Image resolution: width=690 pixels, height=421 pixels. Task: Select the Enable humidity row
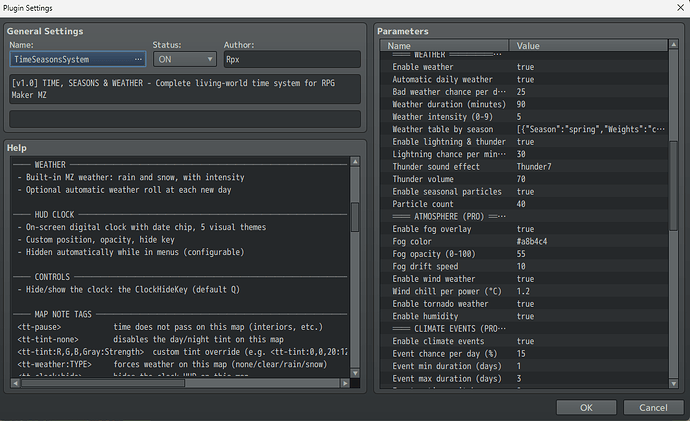click(524, 316)
